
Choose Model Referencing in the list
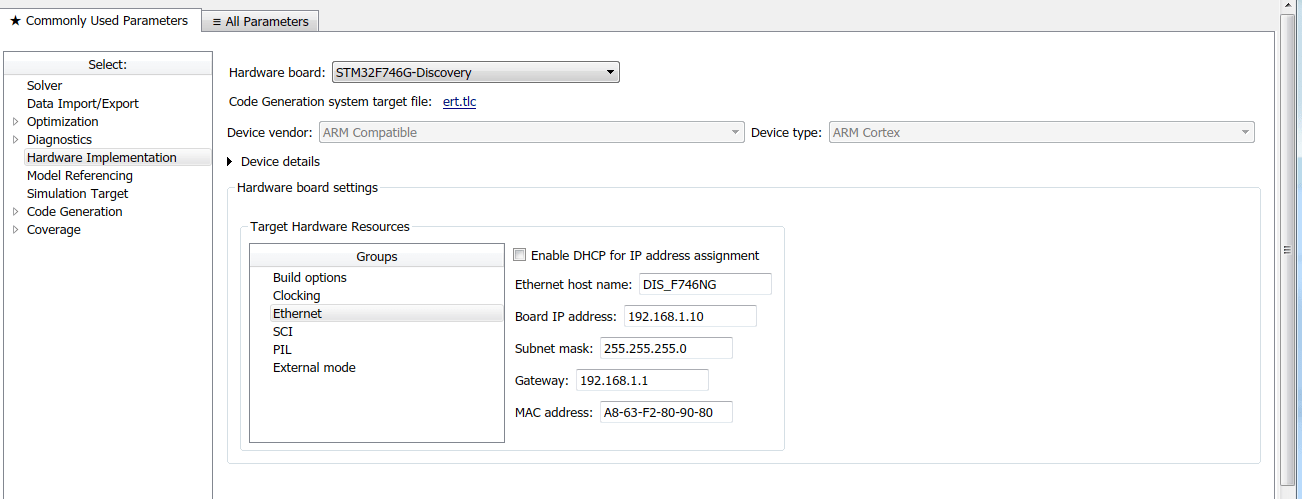[79, 176]
